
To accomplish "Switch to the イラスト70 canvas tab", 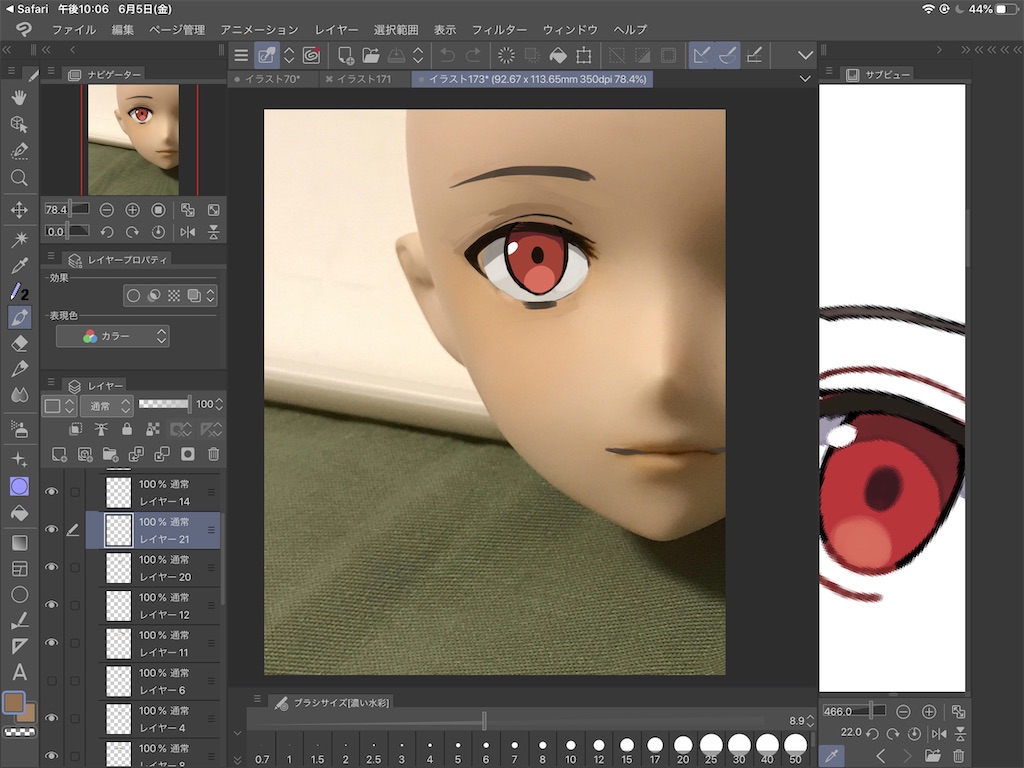I will [x=273, y=79].
